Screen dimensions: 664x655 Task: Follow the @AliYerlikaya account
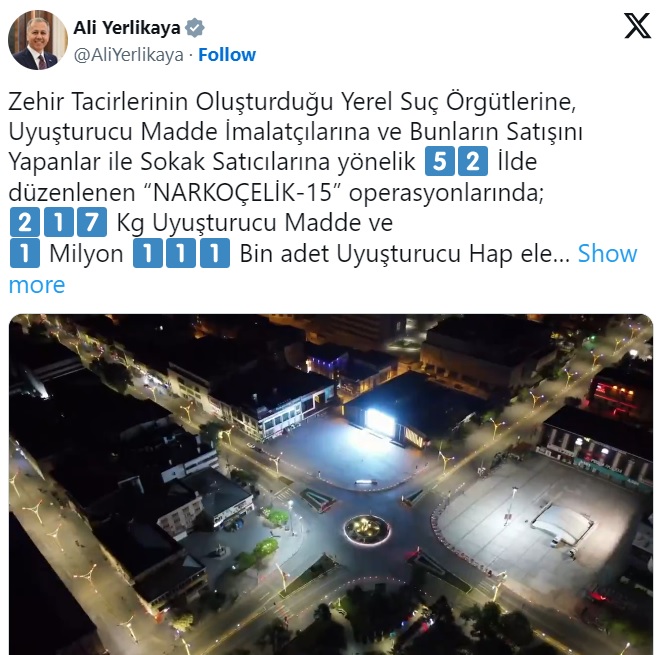(227, 55)
